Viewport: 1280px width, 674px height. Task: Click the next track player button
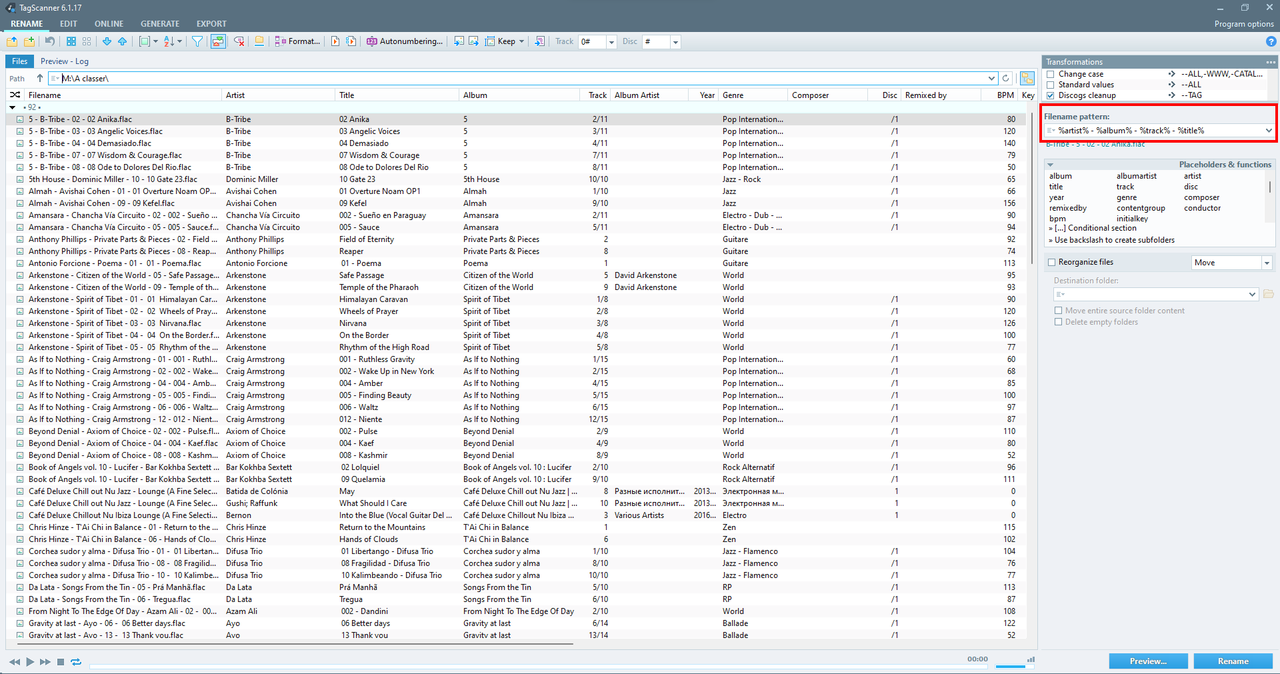coord(45,662)
